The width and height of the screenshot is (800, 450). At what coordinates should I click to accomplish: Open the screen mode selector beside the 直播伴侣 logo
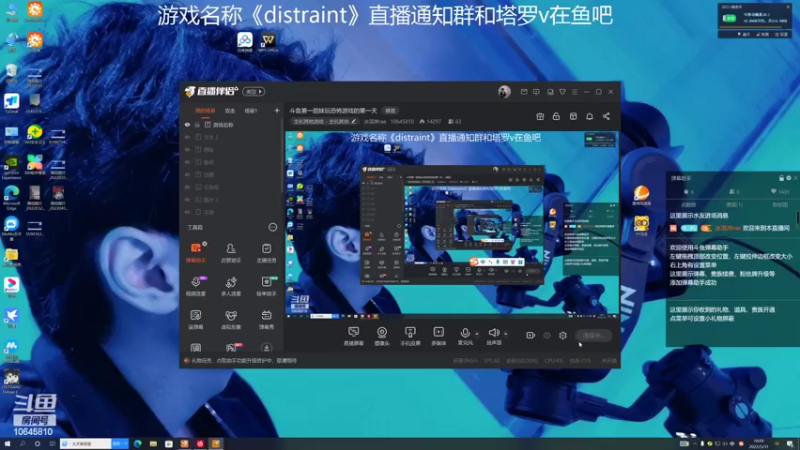254,92
